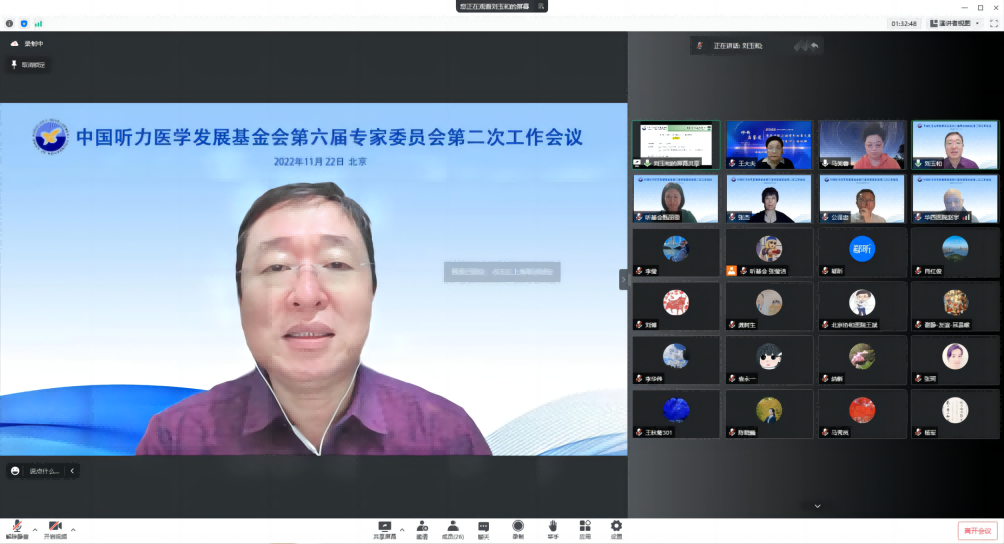
Task: Expand the microphone audio options arrow
Action: pyautogui.click(x=35, y=529)
